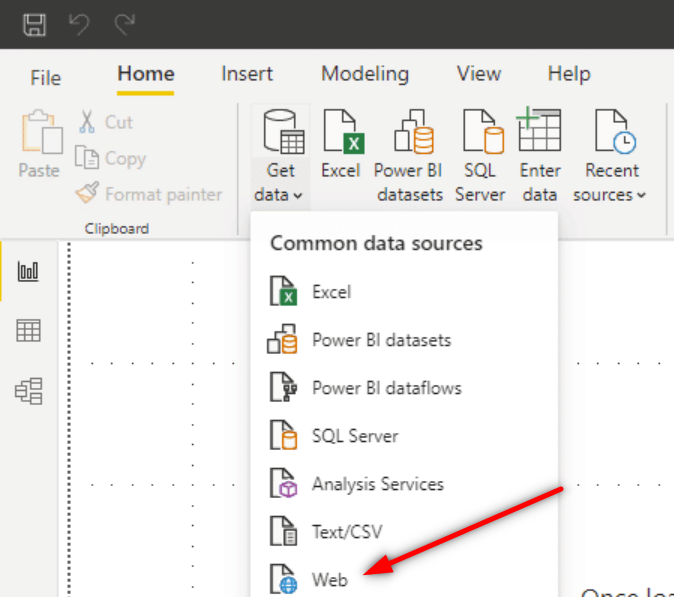Choose Power BI dataflows menu entry

[404, 388]
